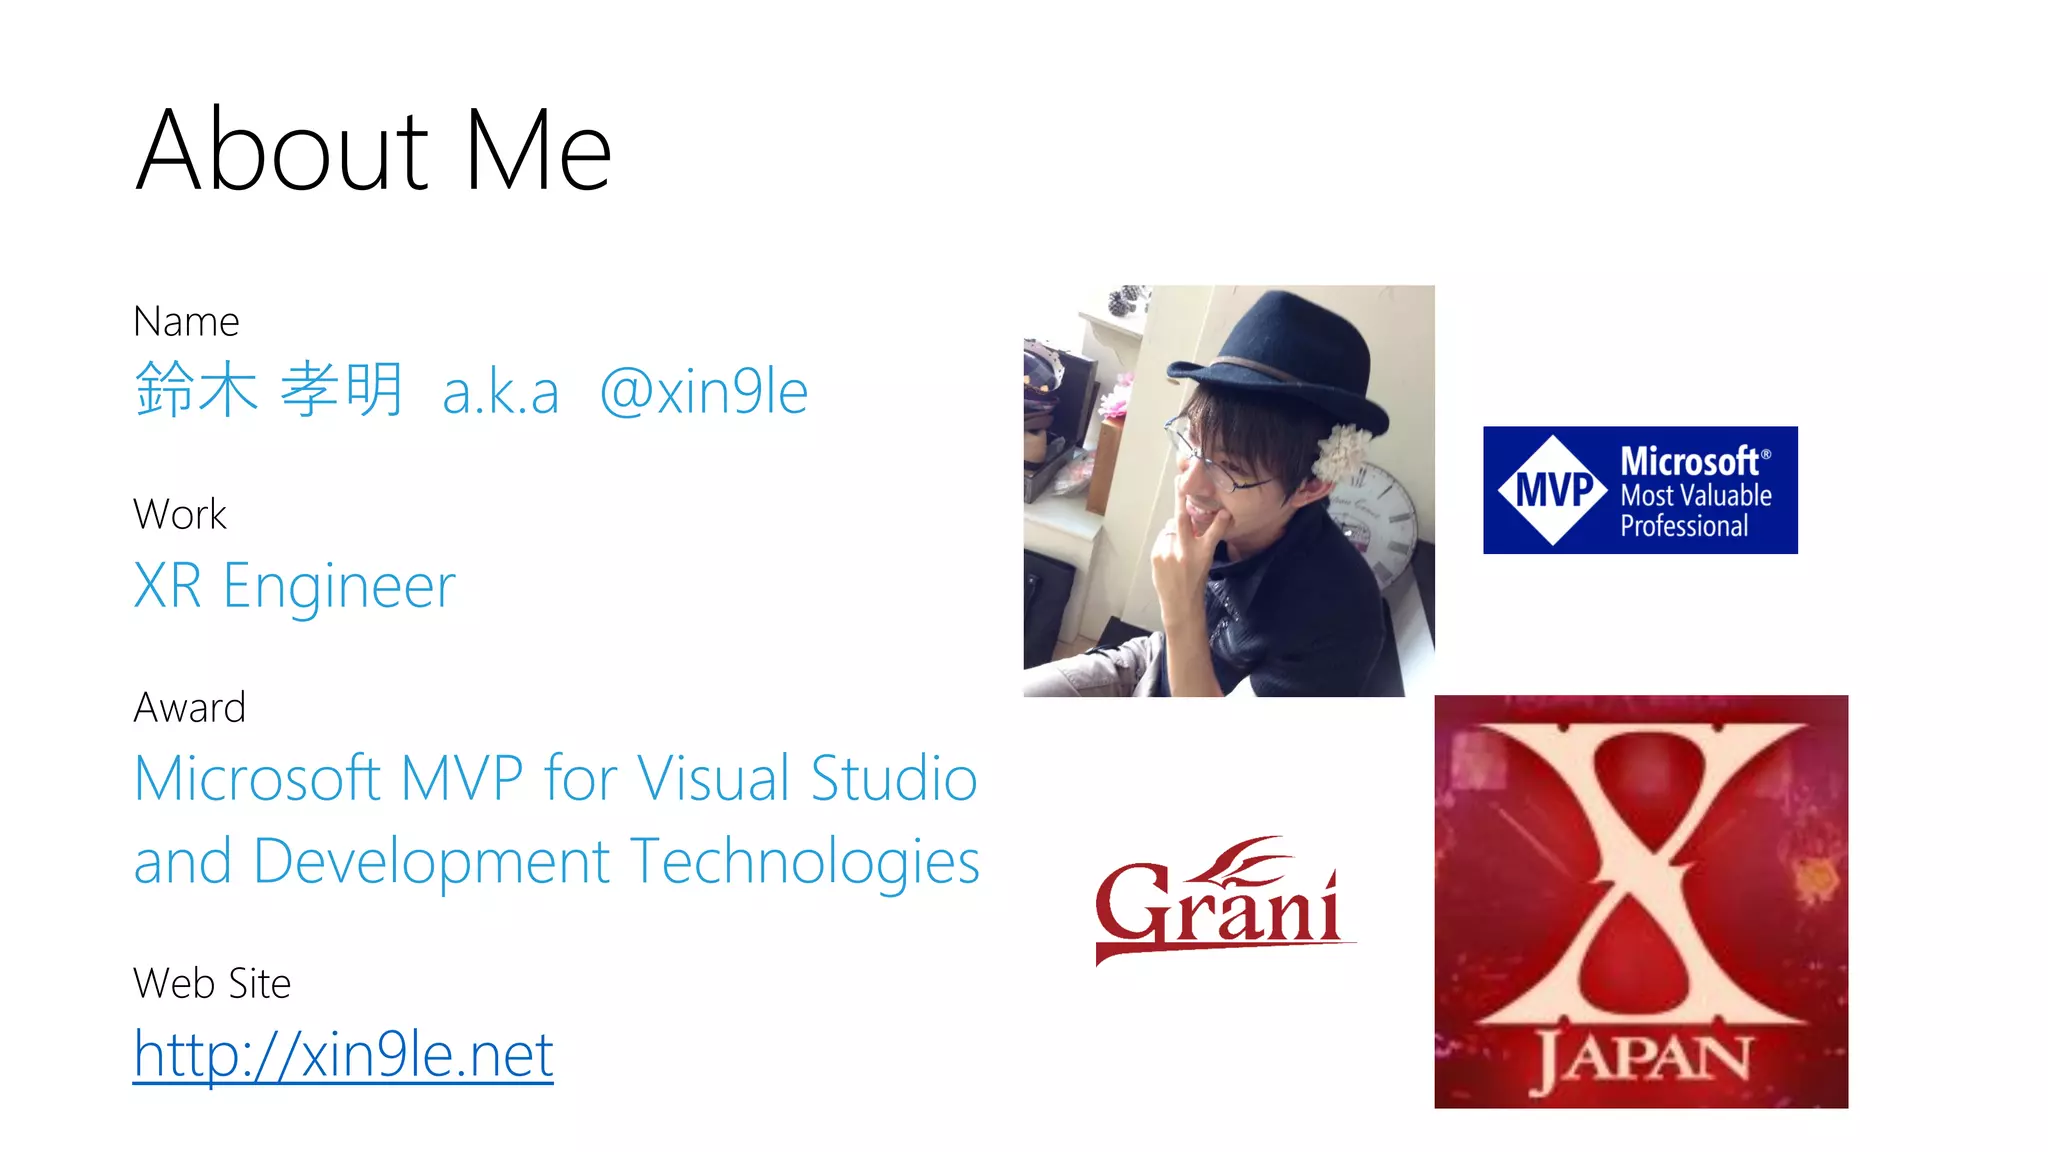The image size is (2048, 1152).
Task: Click the JAPAN lettering on red image
Action: 1642,1059
